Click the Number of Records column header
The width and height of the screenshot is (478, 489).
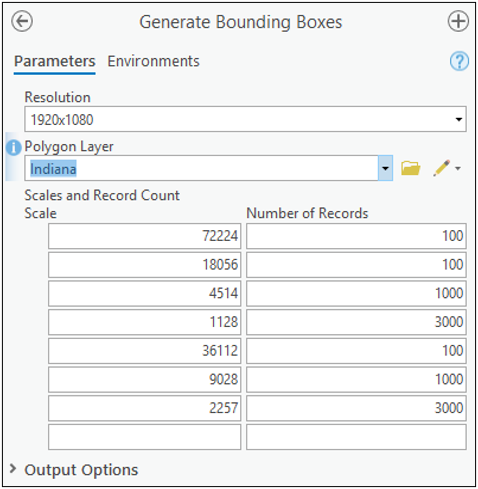coord(307,213)
